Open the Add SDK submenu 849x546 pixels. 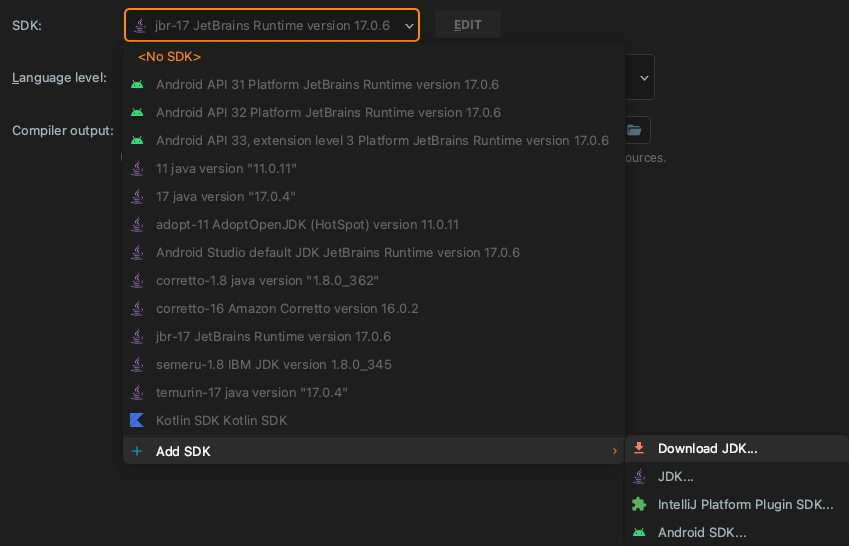click(374, 451)
